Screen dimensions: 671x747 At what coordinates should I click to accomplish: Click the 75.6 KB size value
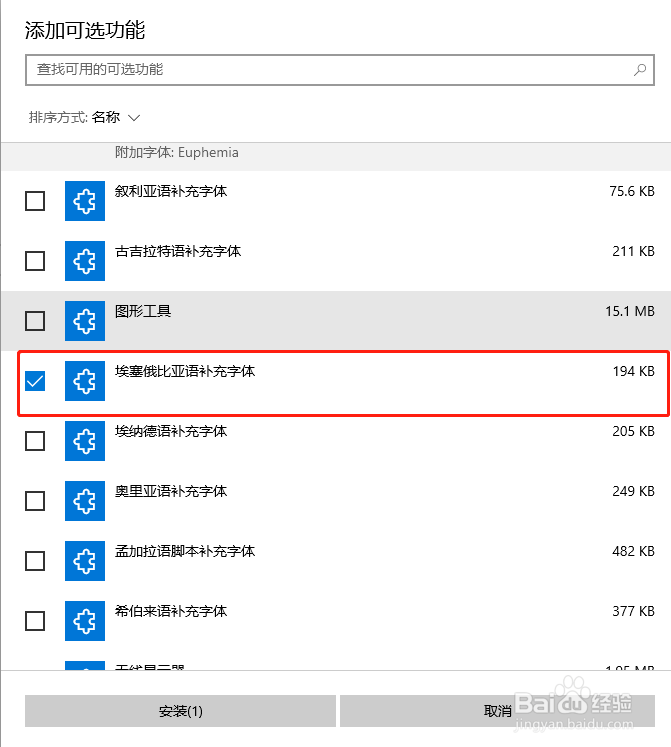tap(632, 192)
